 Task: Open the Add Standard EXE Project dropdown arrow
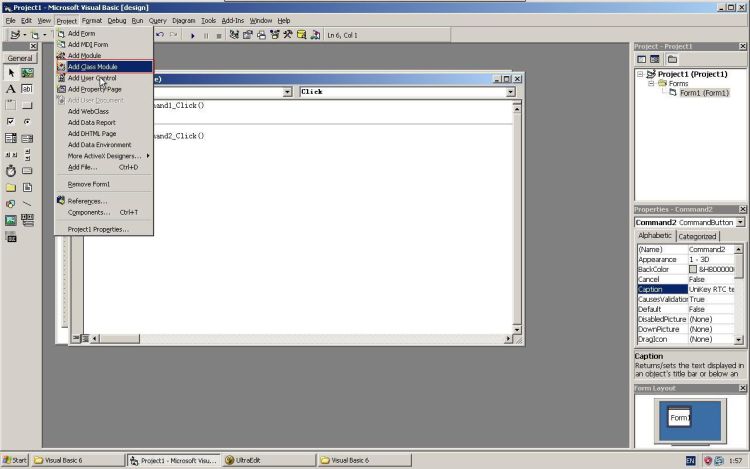tap(25, 35)
